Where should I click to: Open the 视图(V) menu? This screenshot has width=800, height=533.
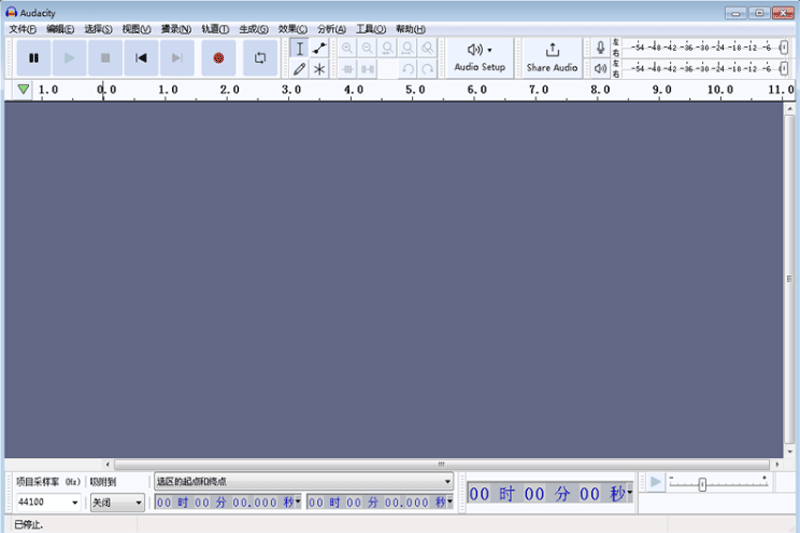click(x=136, y=29)
